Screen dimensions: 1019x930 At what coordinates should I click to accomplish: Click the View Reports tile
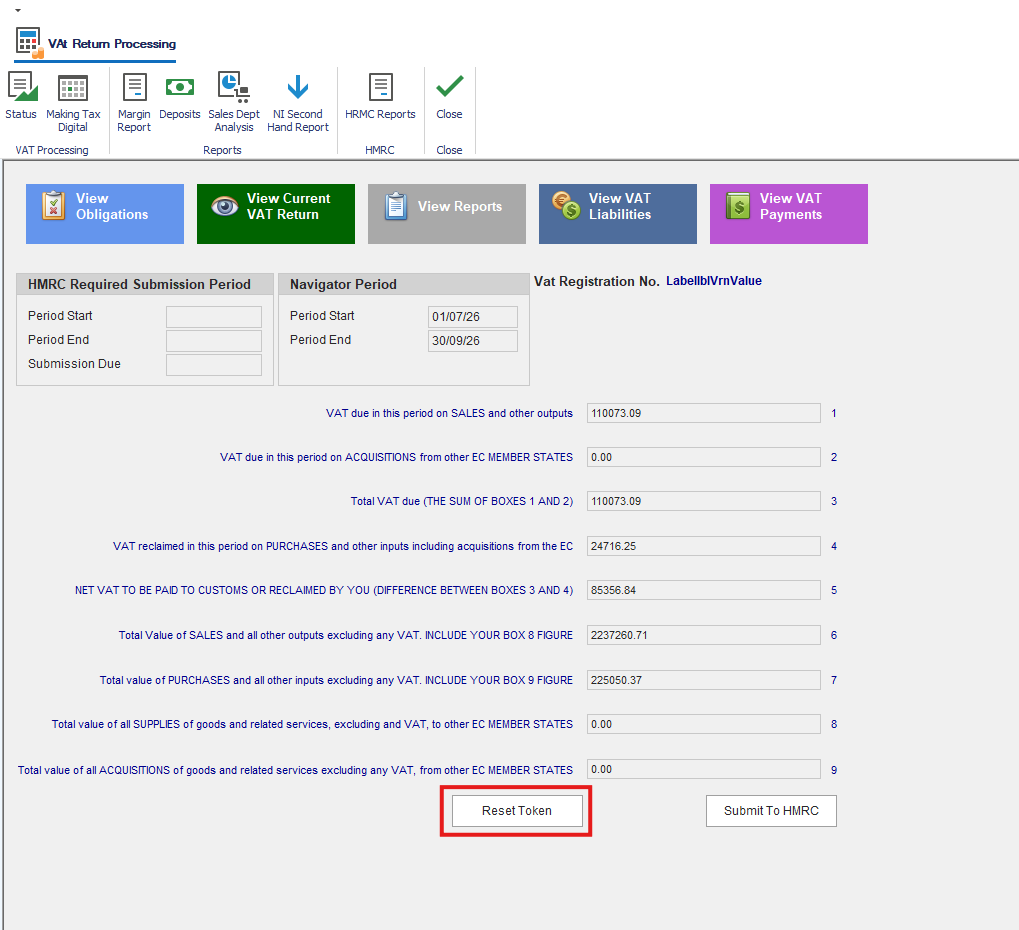pos(446,214)
